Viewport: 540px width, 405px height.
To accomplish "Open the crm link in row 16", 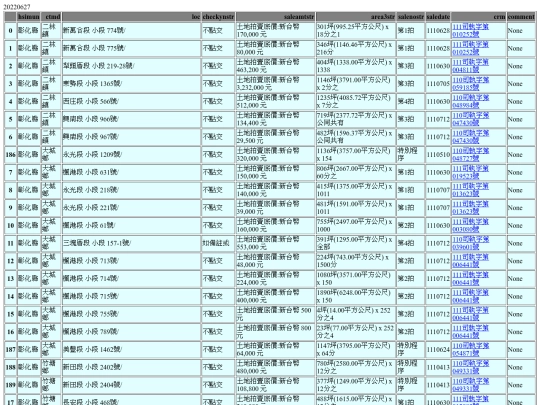I will (x=470, y=332).
